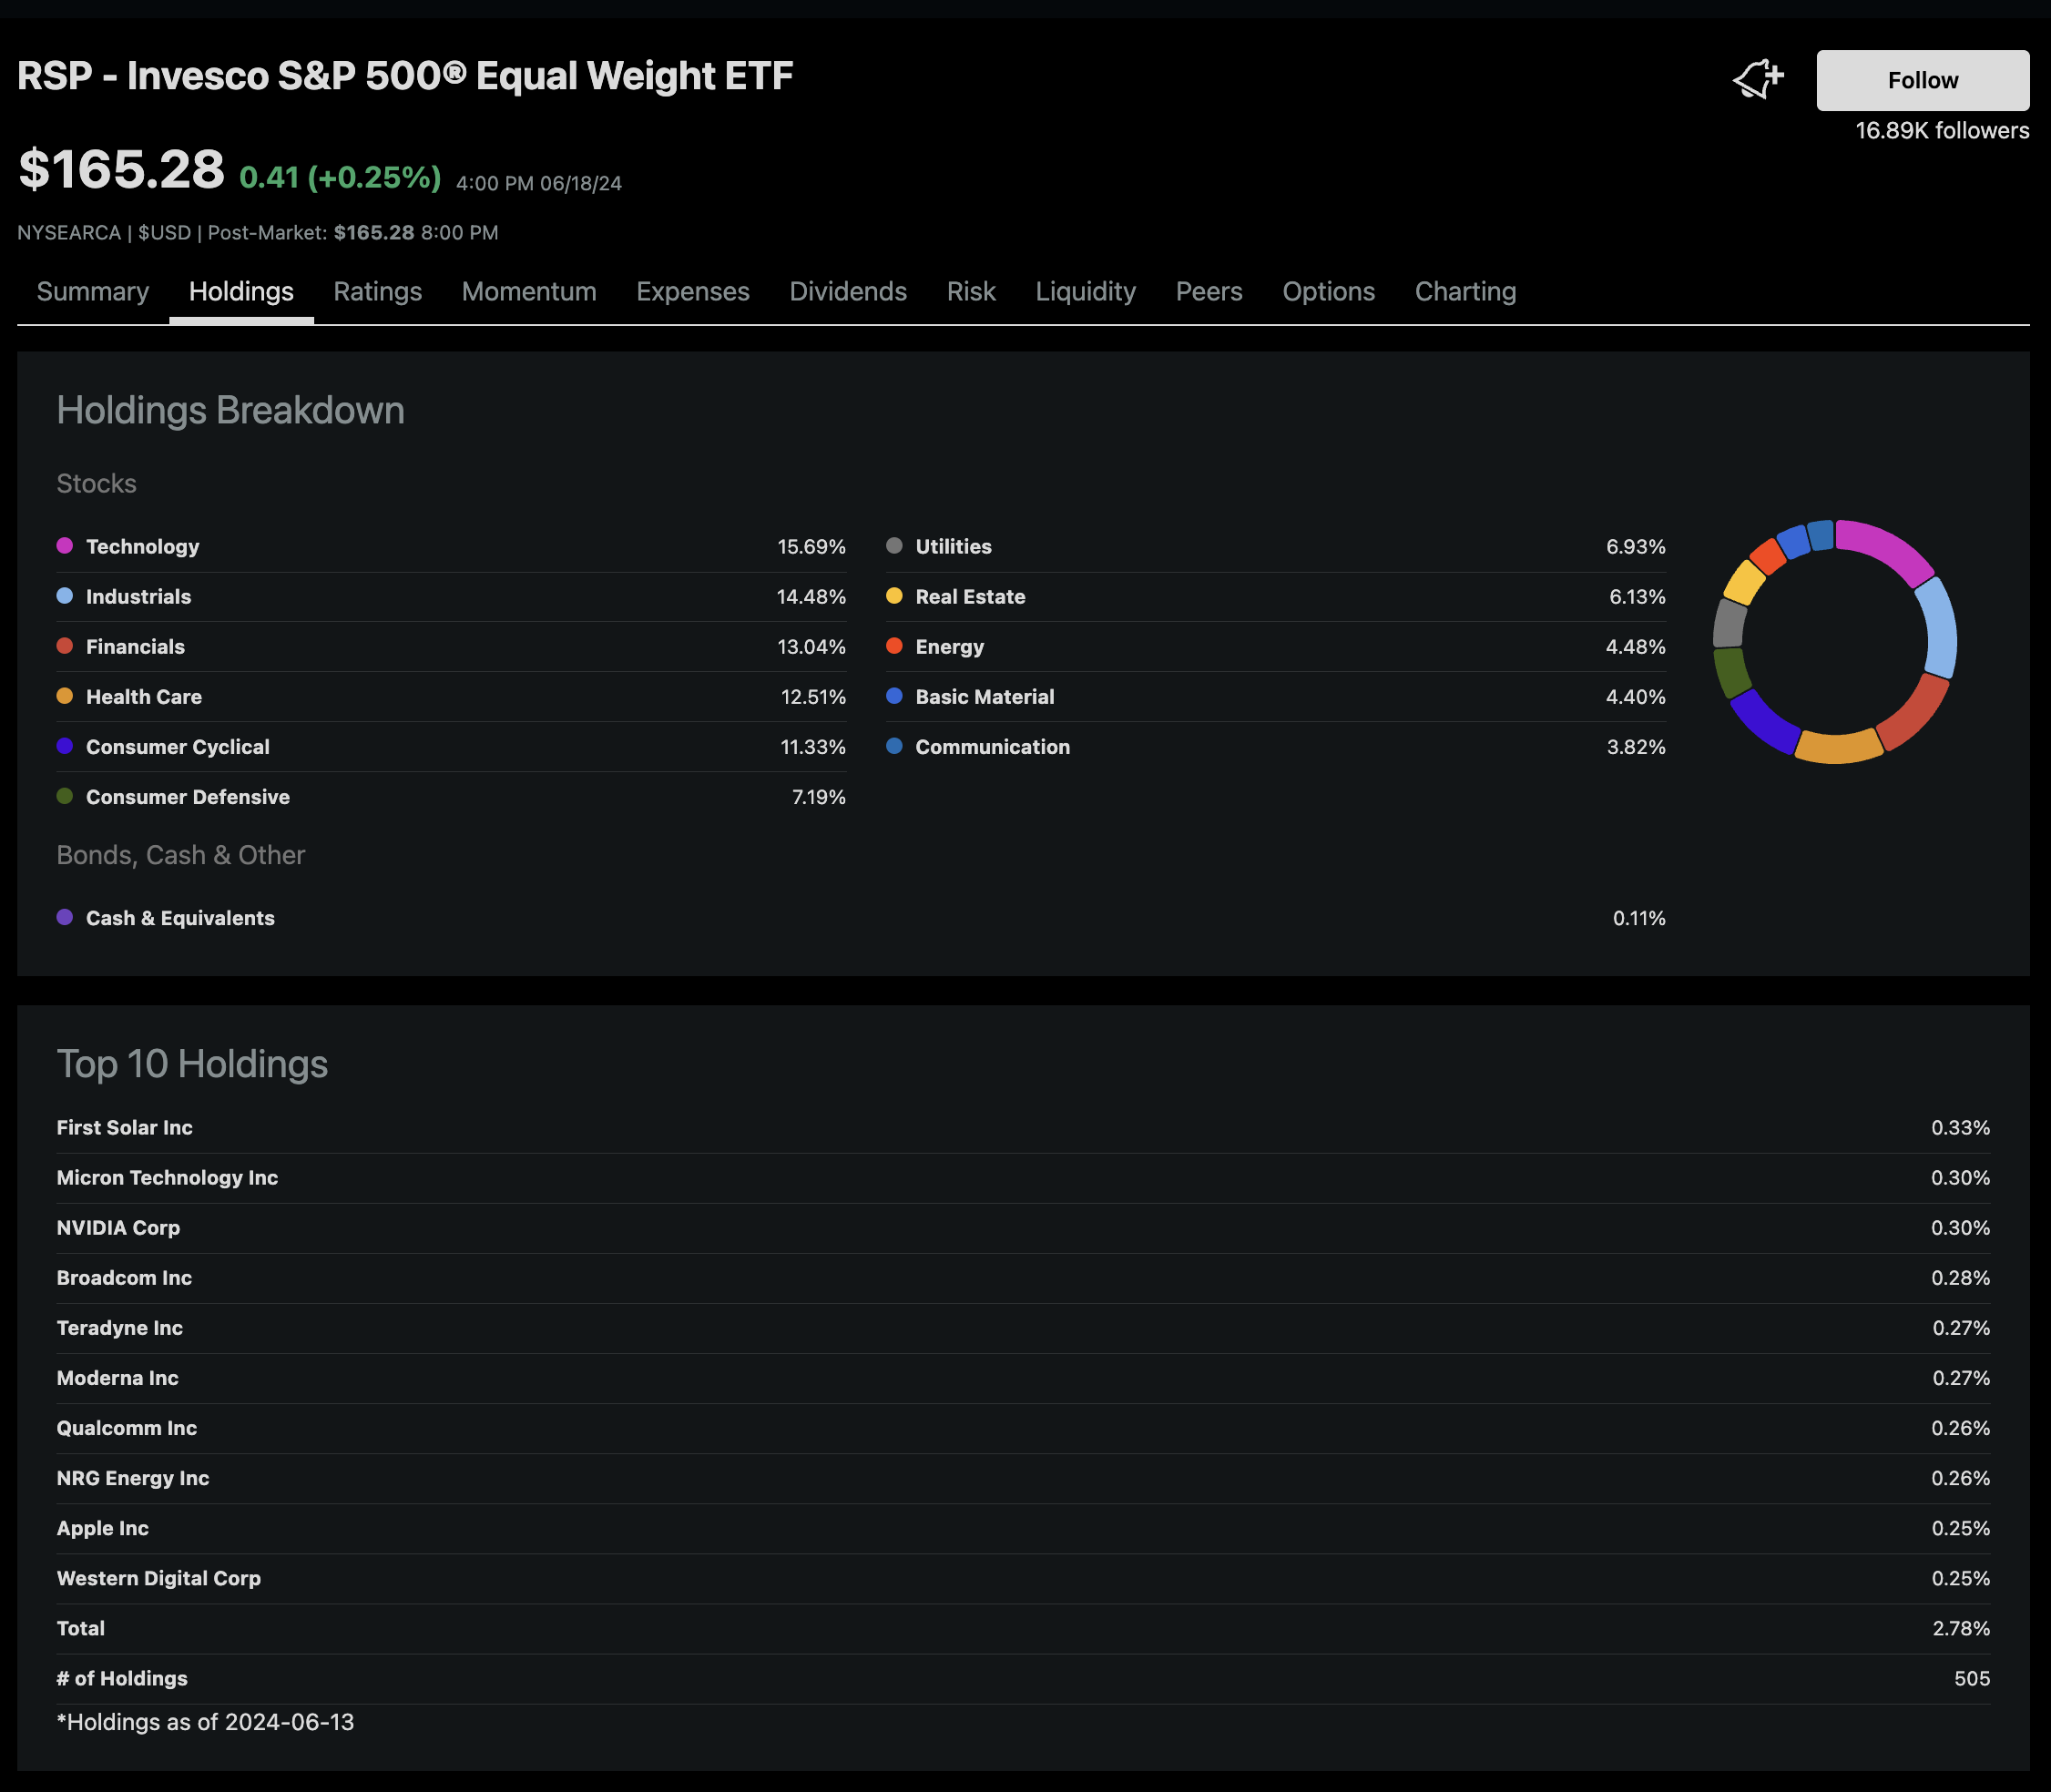This screenshot has height=1792, width=2051.
Task: Switch to the Summary tab
Action: click(93, 291)
